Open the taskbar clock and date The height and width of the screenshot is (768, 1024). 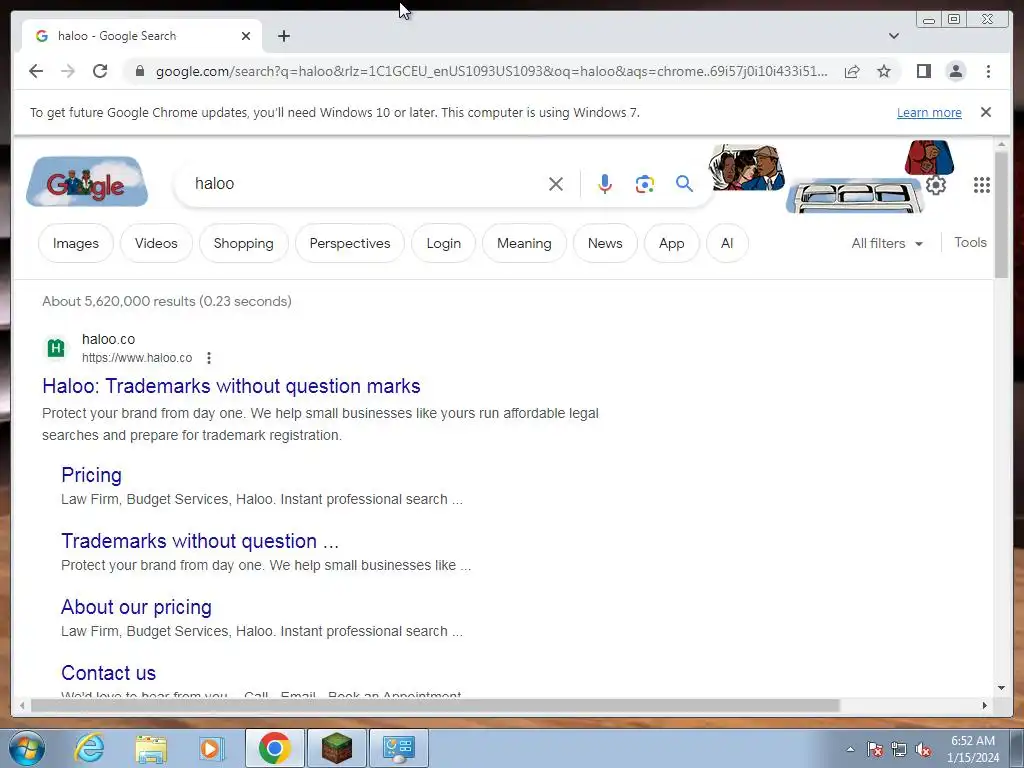[x=972, y=749]
